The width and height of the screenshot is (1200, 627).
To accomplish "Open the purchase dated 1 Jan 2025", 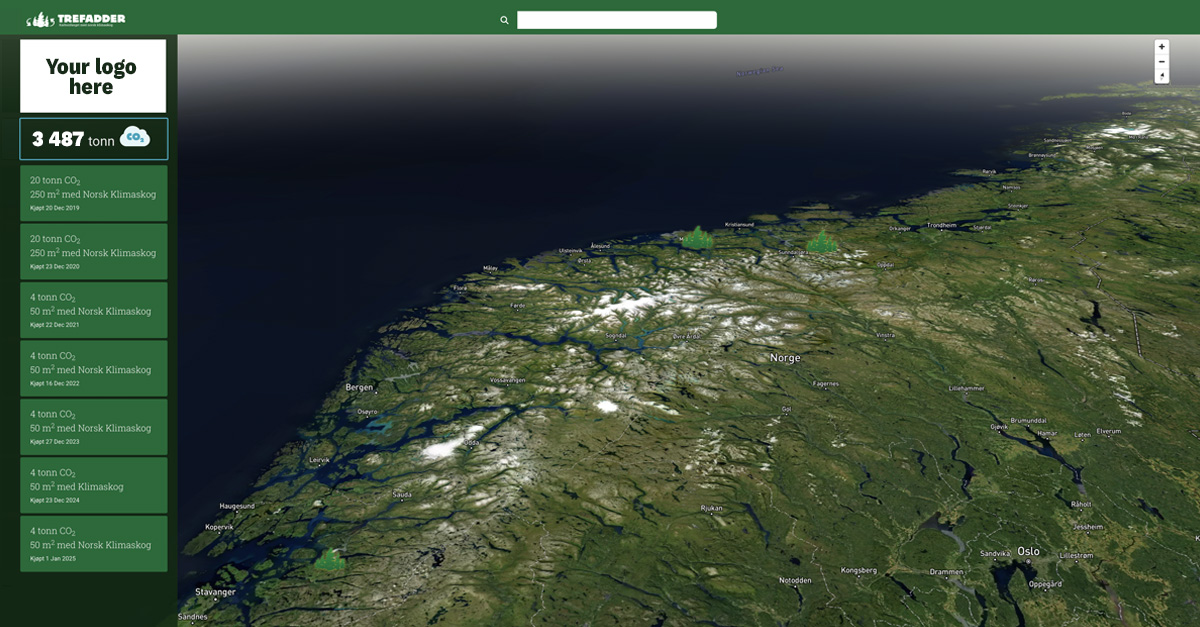I will [94, 544].
